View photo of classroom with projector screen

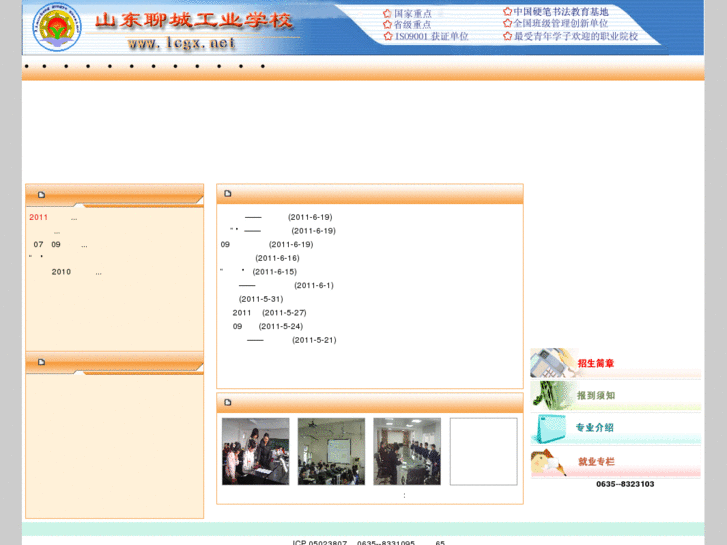331,451
